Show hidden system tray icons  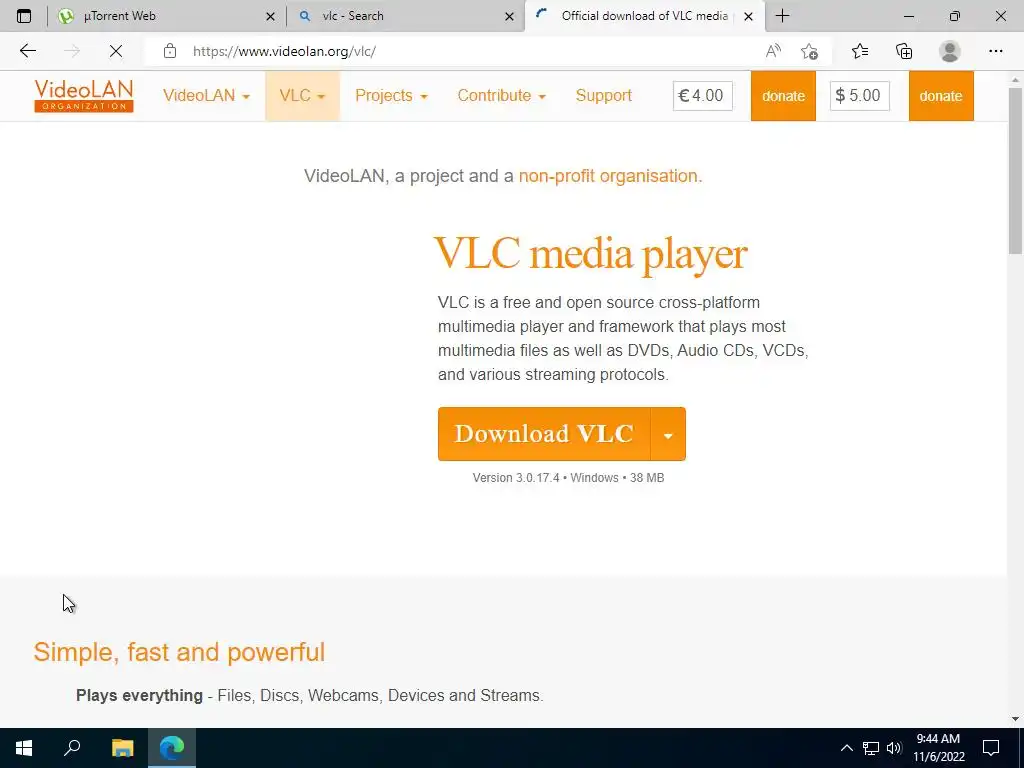point(846,748)
